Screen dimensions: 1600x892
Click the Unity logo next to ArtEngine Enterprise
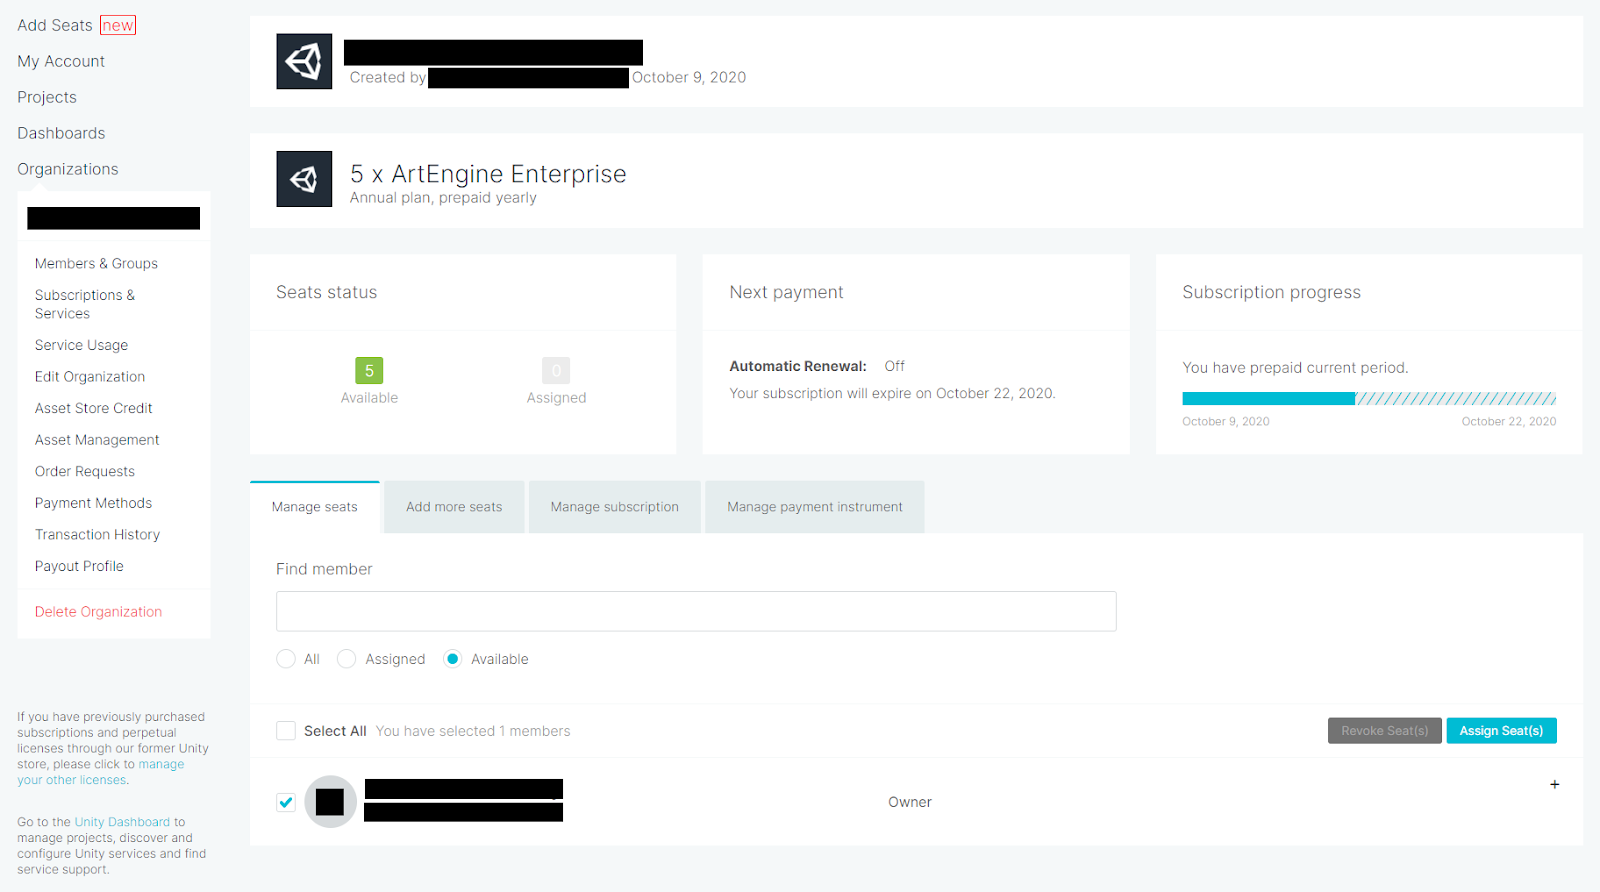pos(304,179)
